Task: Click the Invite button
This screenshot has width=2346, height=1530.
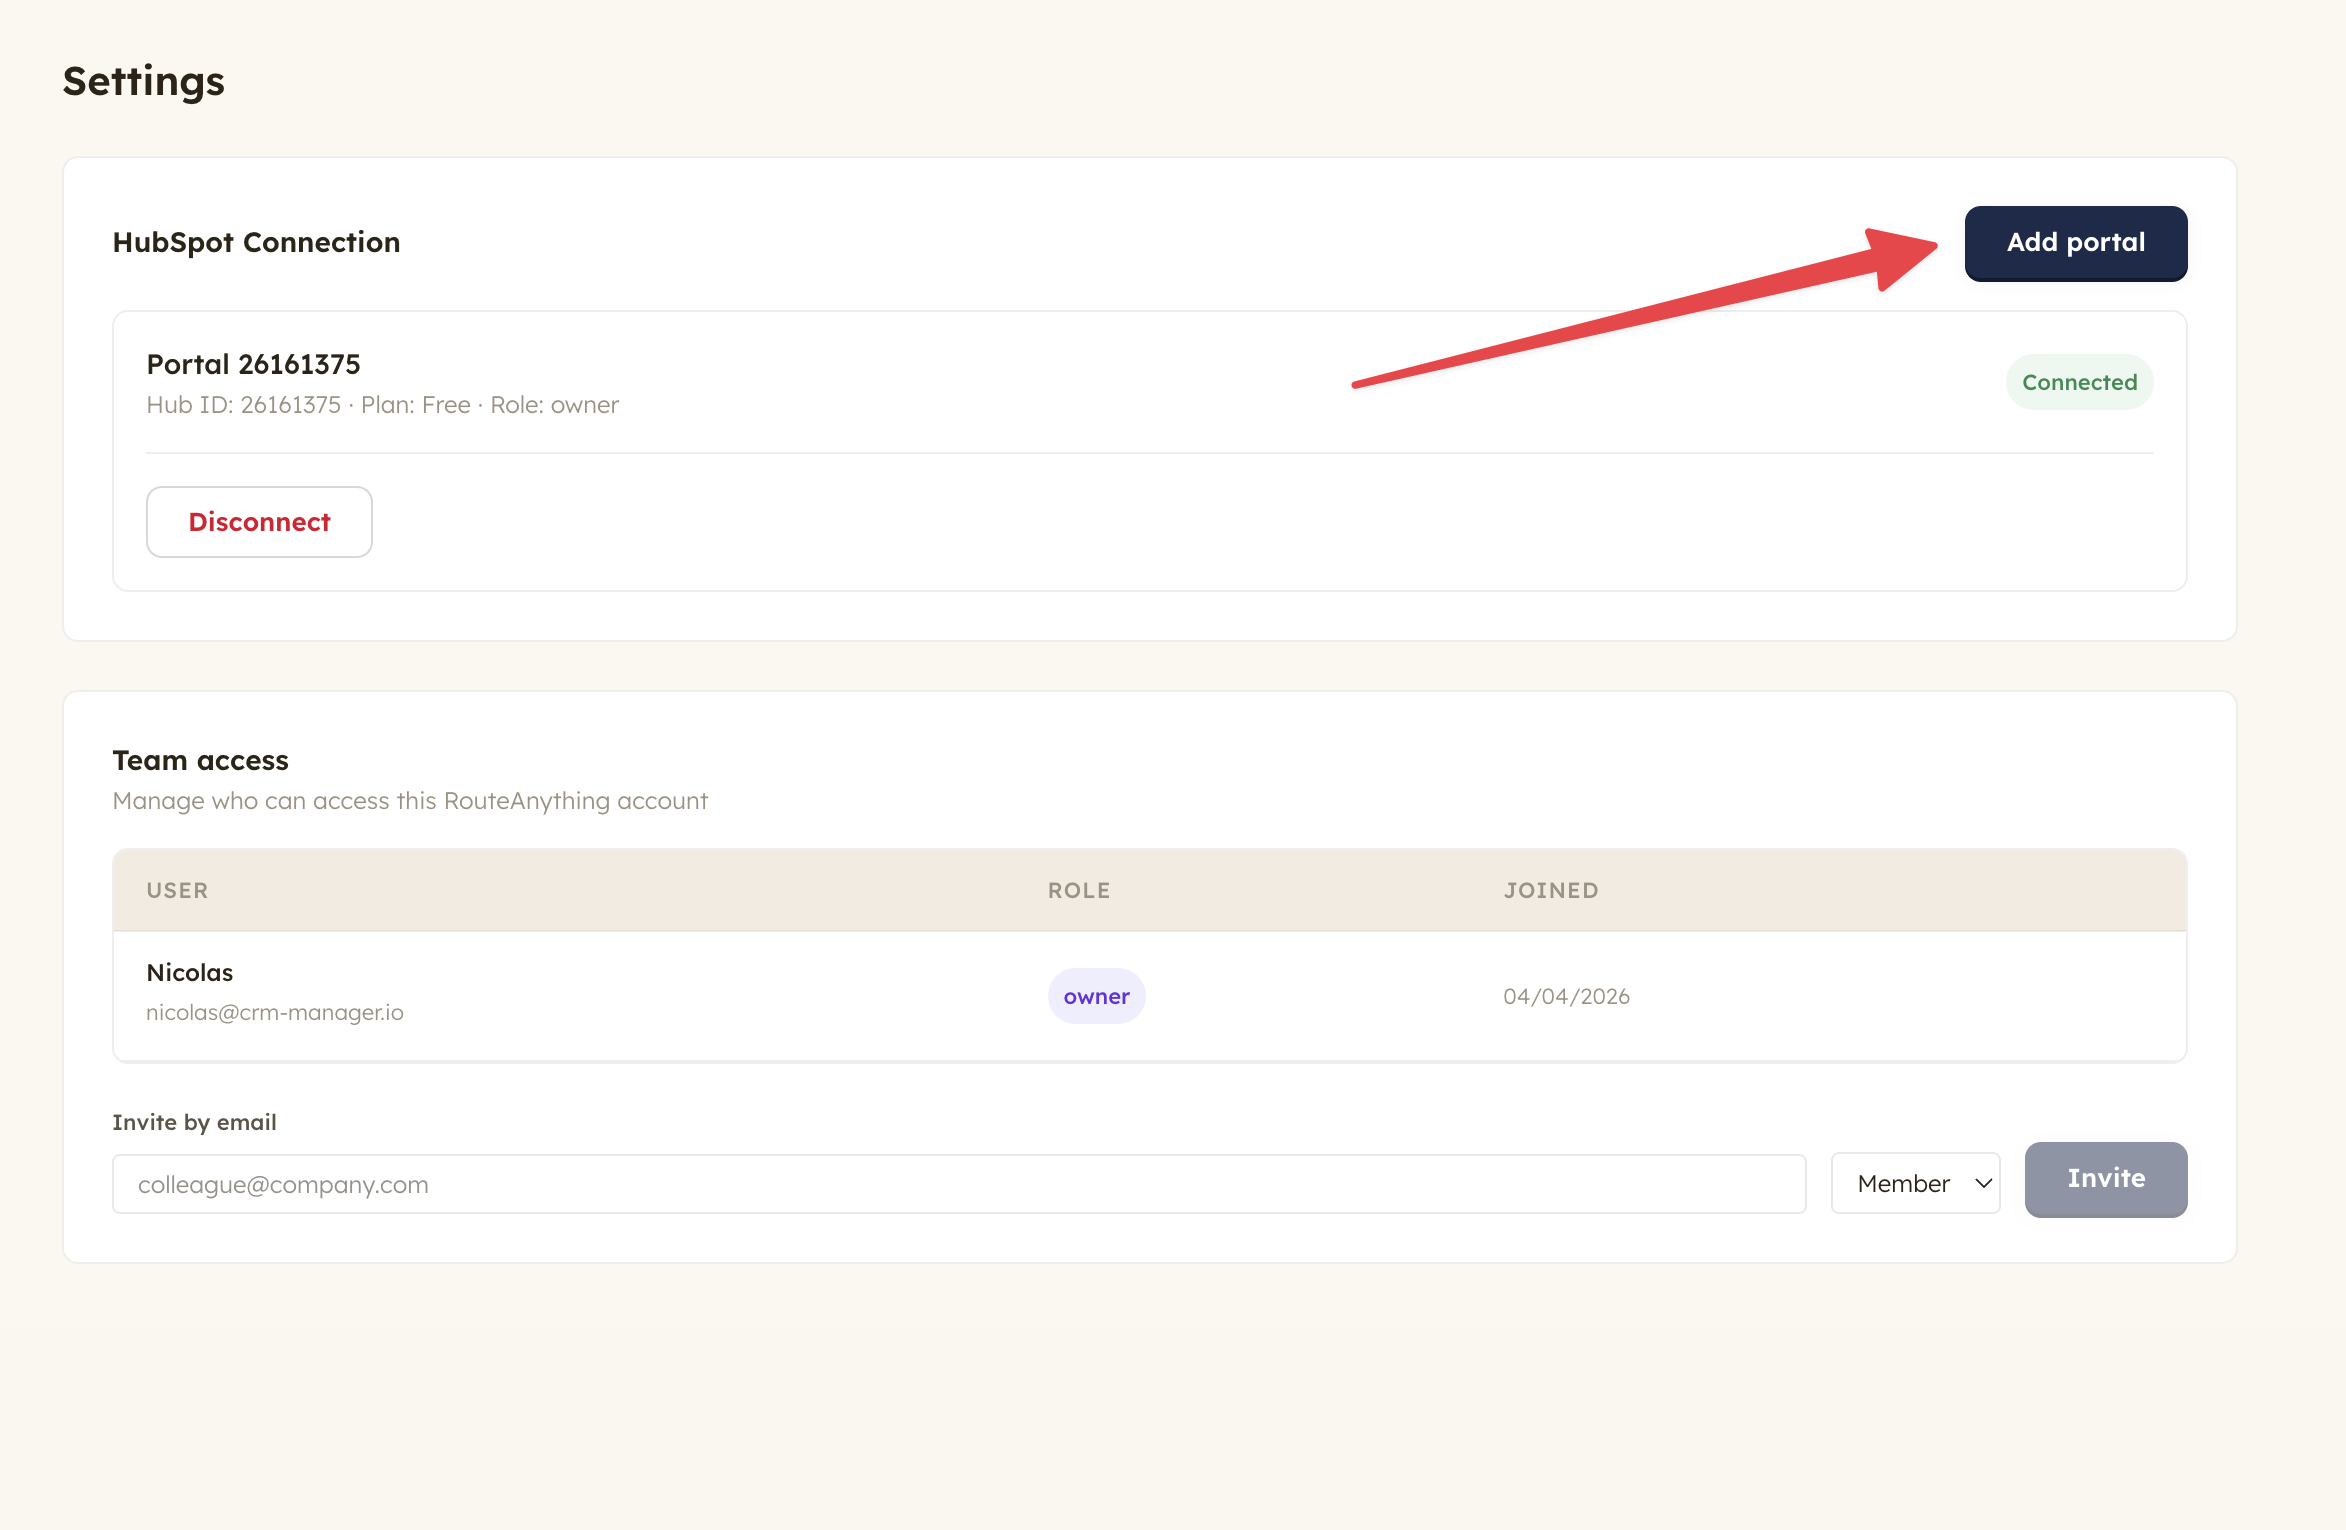Action: pyautogui.click(x=2105, y=1179)
